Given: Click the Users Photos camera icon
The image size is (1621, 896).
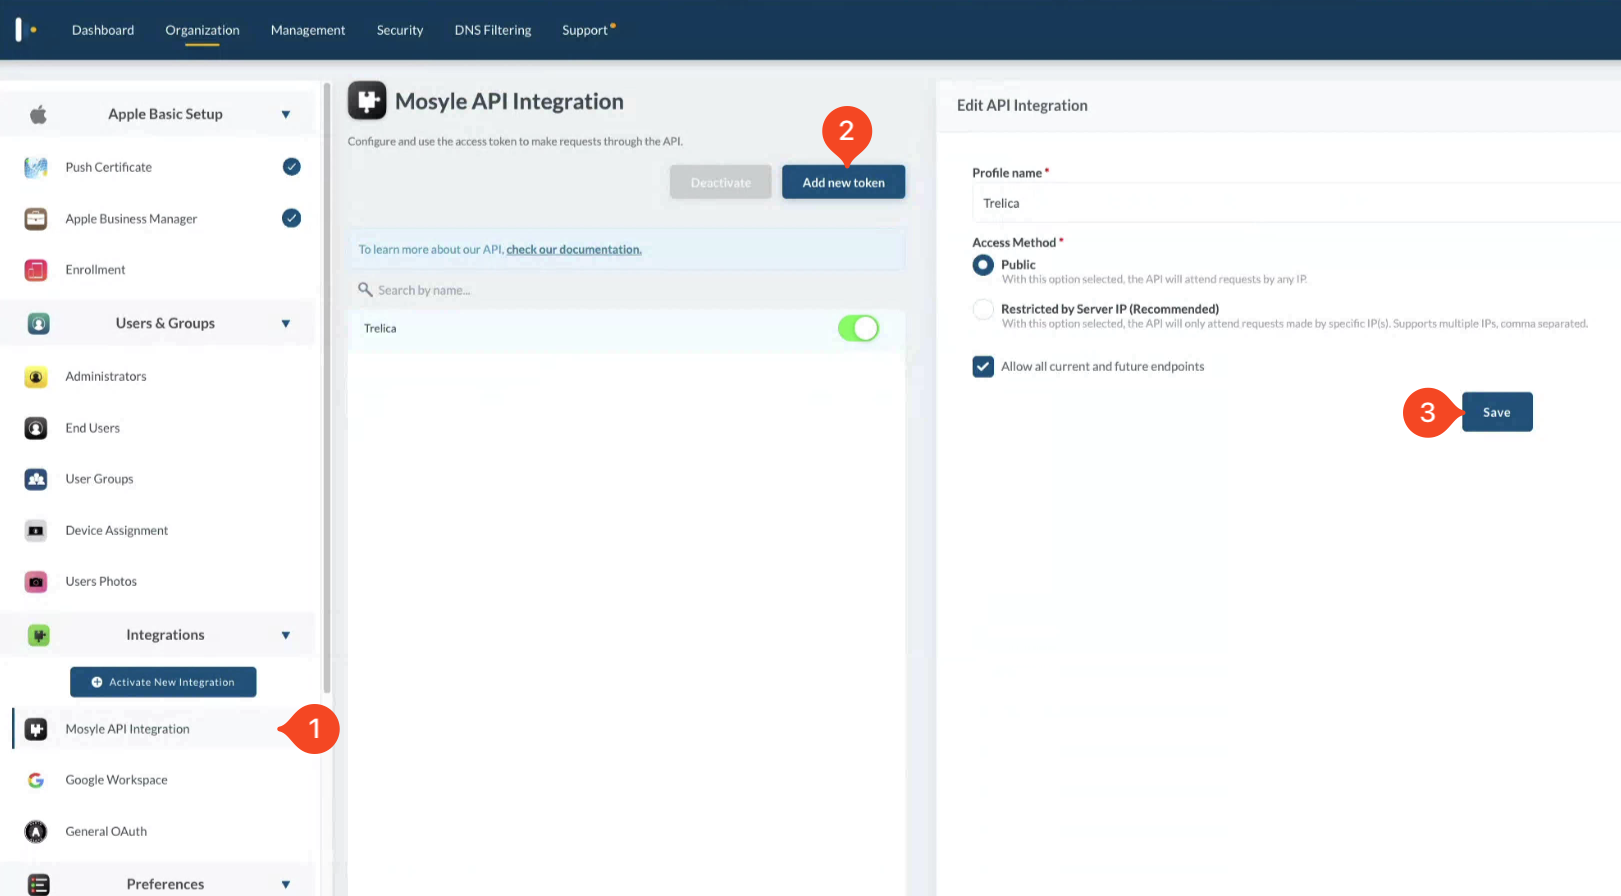Looking at the screenshot, I should point(36,581).
